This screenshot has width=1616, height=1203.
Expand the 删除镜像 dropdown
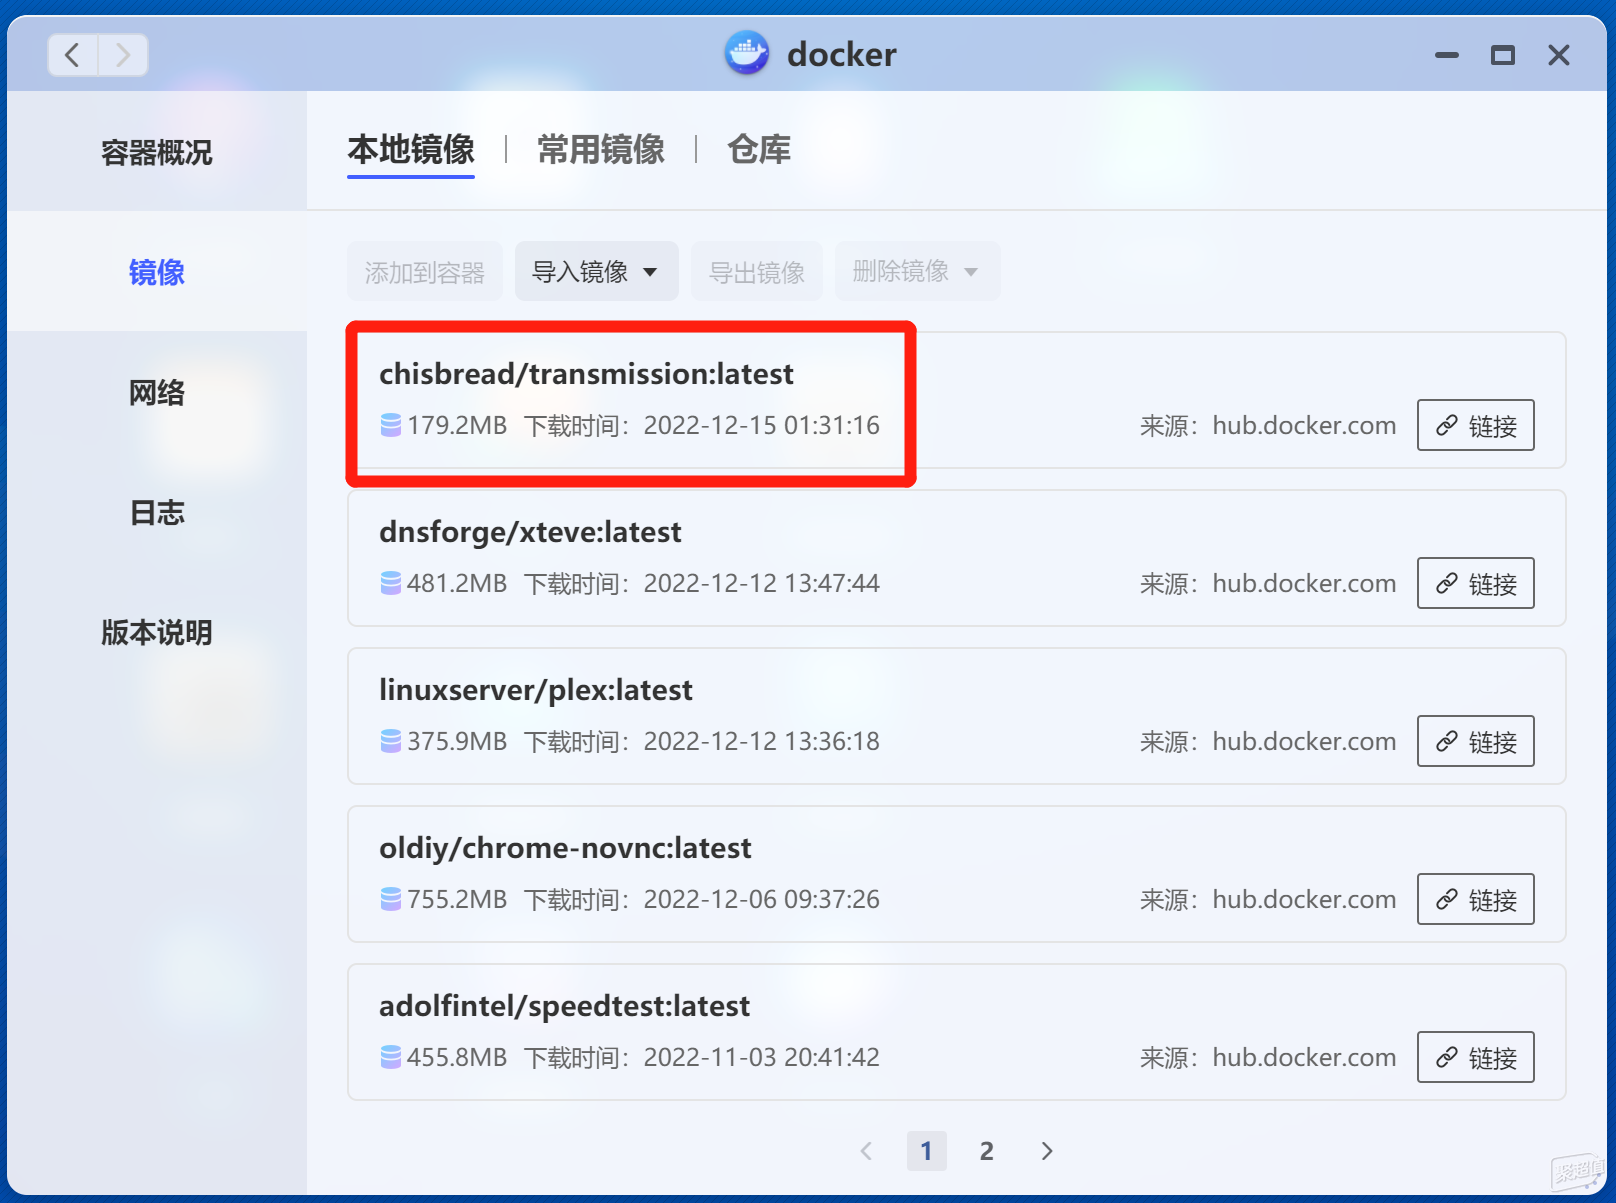tap(917, 271)
